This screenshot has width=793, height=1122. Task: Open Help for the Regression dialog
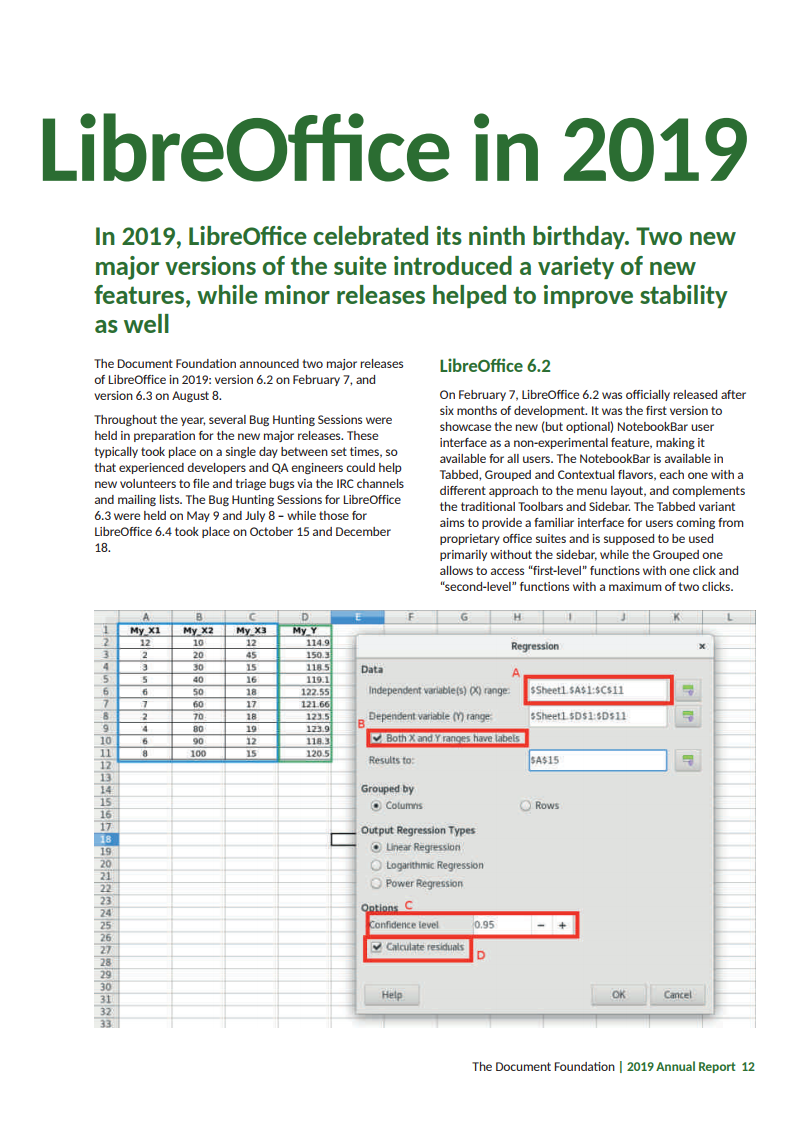391,994
